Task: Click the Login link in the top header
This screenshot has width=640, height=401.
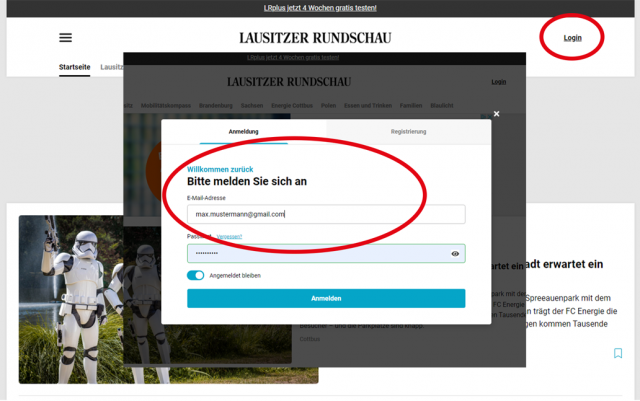Action: click(572, 38)
